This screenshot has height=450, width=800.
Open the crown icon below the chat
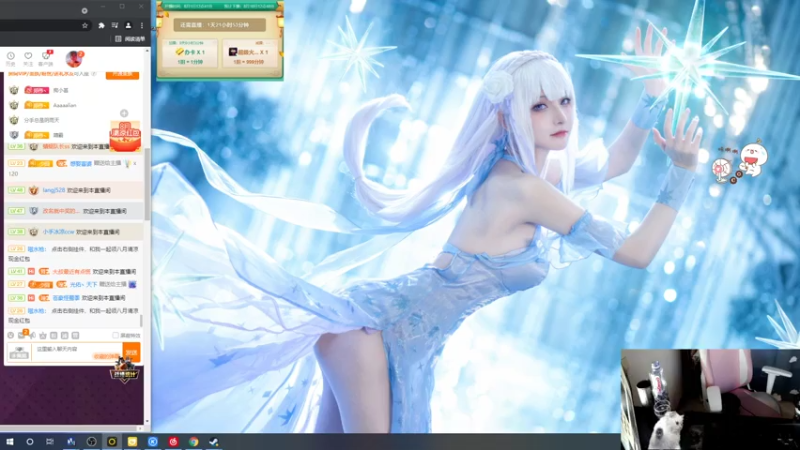coord(43,335)
